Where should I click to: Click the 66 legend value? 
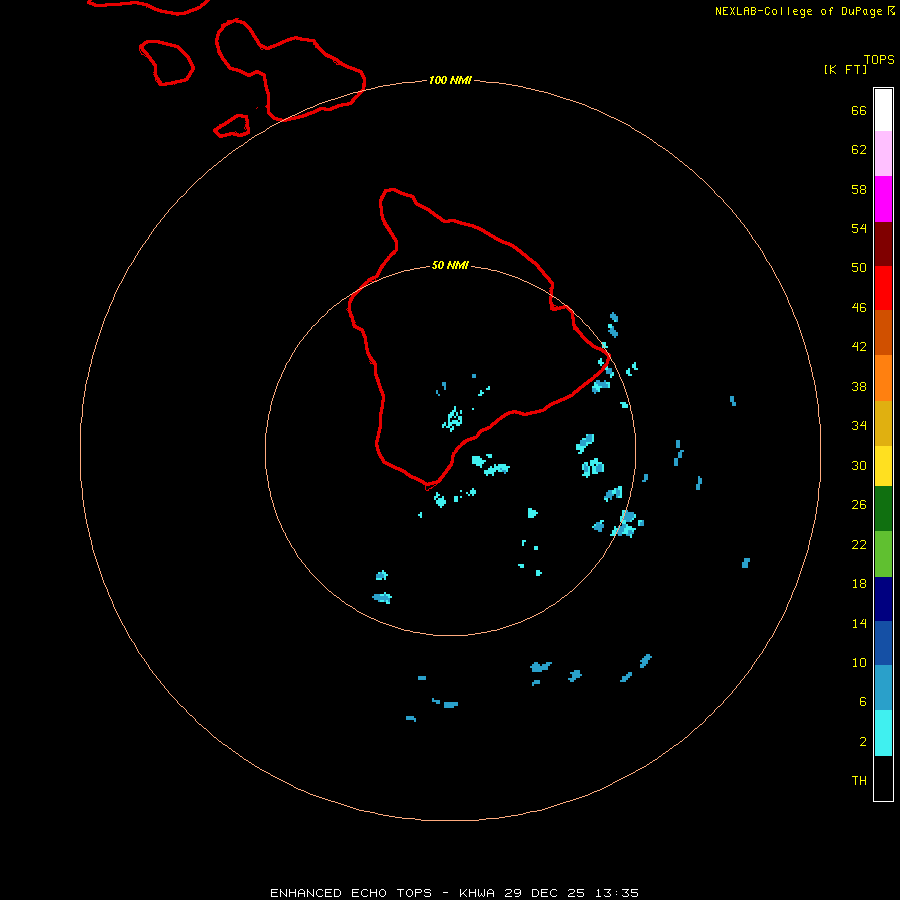[859, 110]
